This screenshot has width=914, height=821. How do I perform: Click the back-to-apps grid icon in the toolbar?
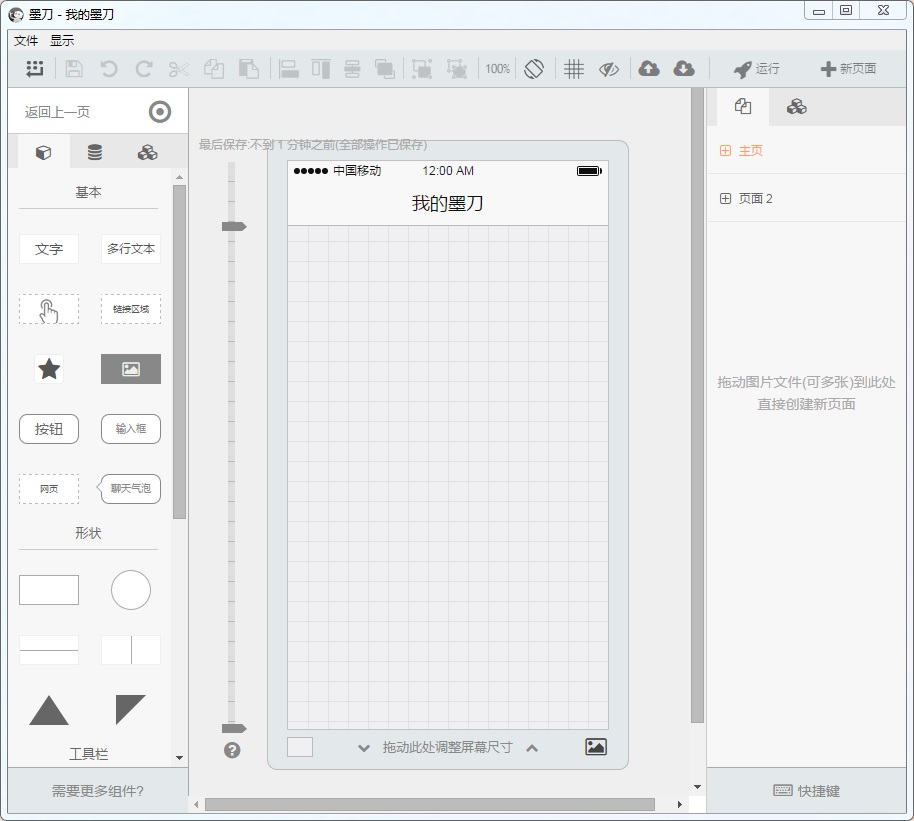35,69
